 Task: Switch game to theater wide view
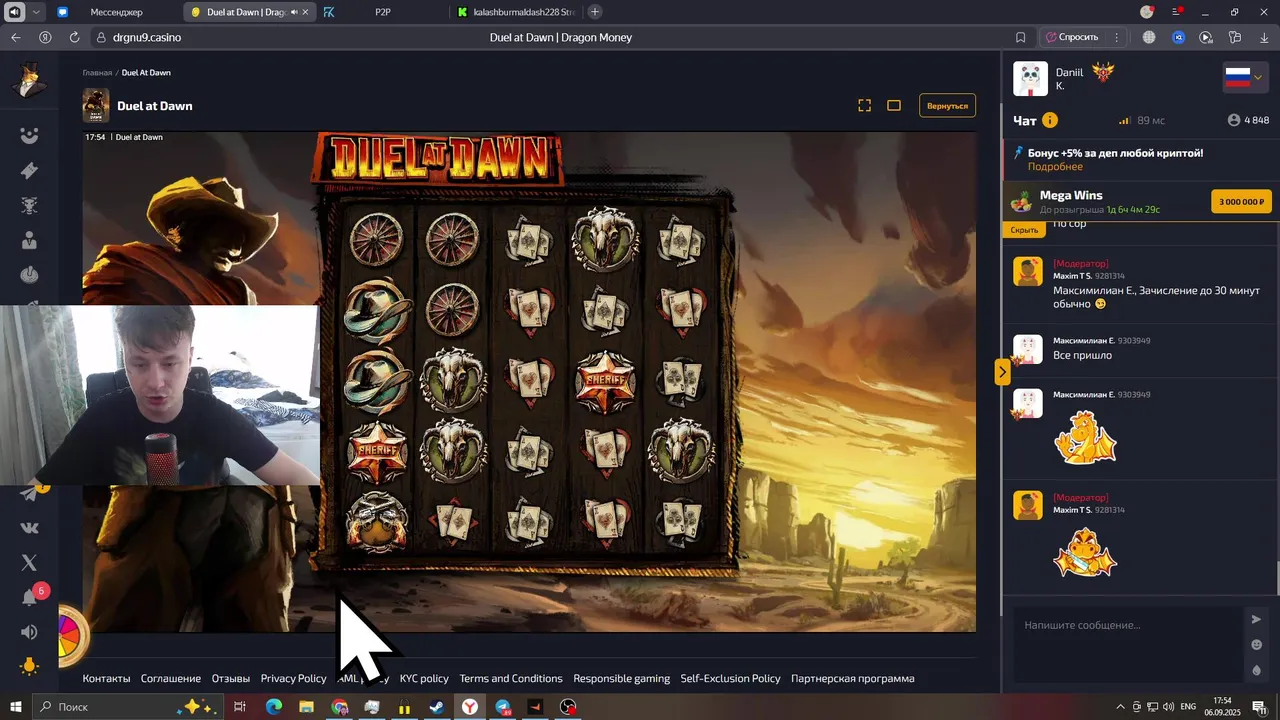[x=894, y=105]
